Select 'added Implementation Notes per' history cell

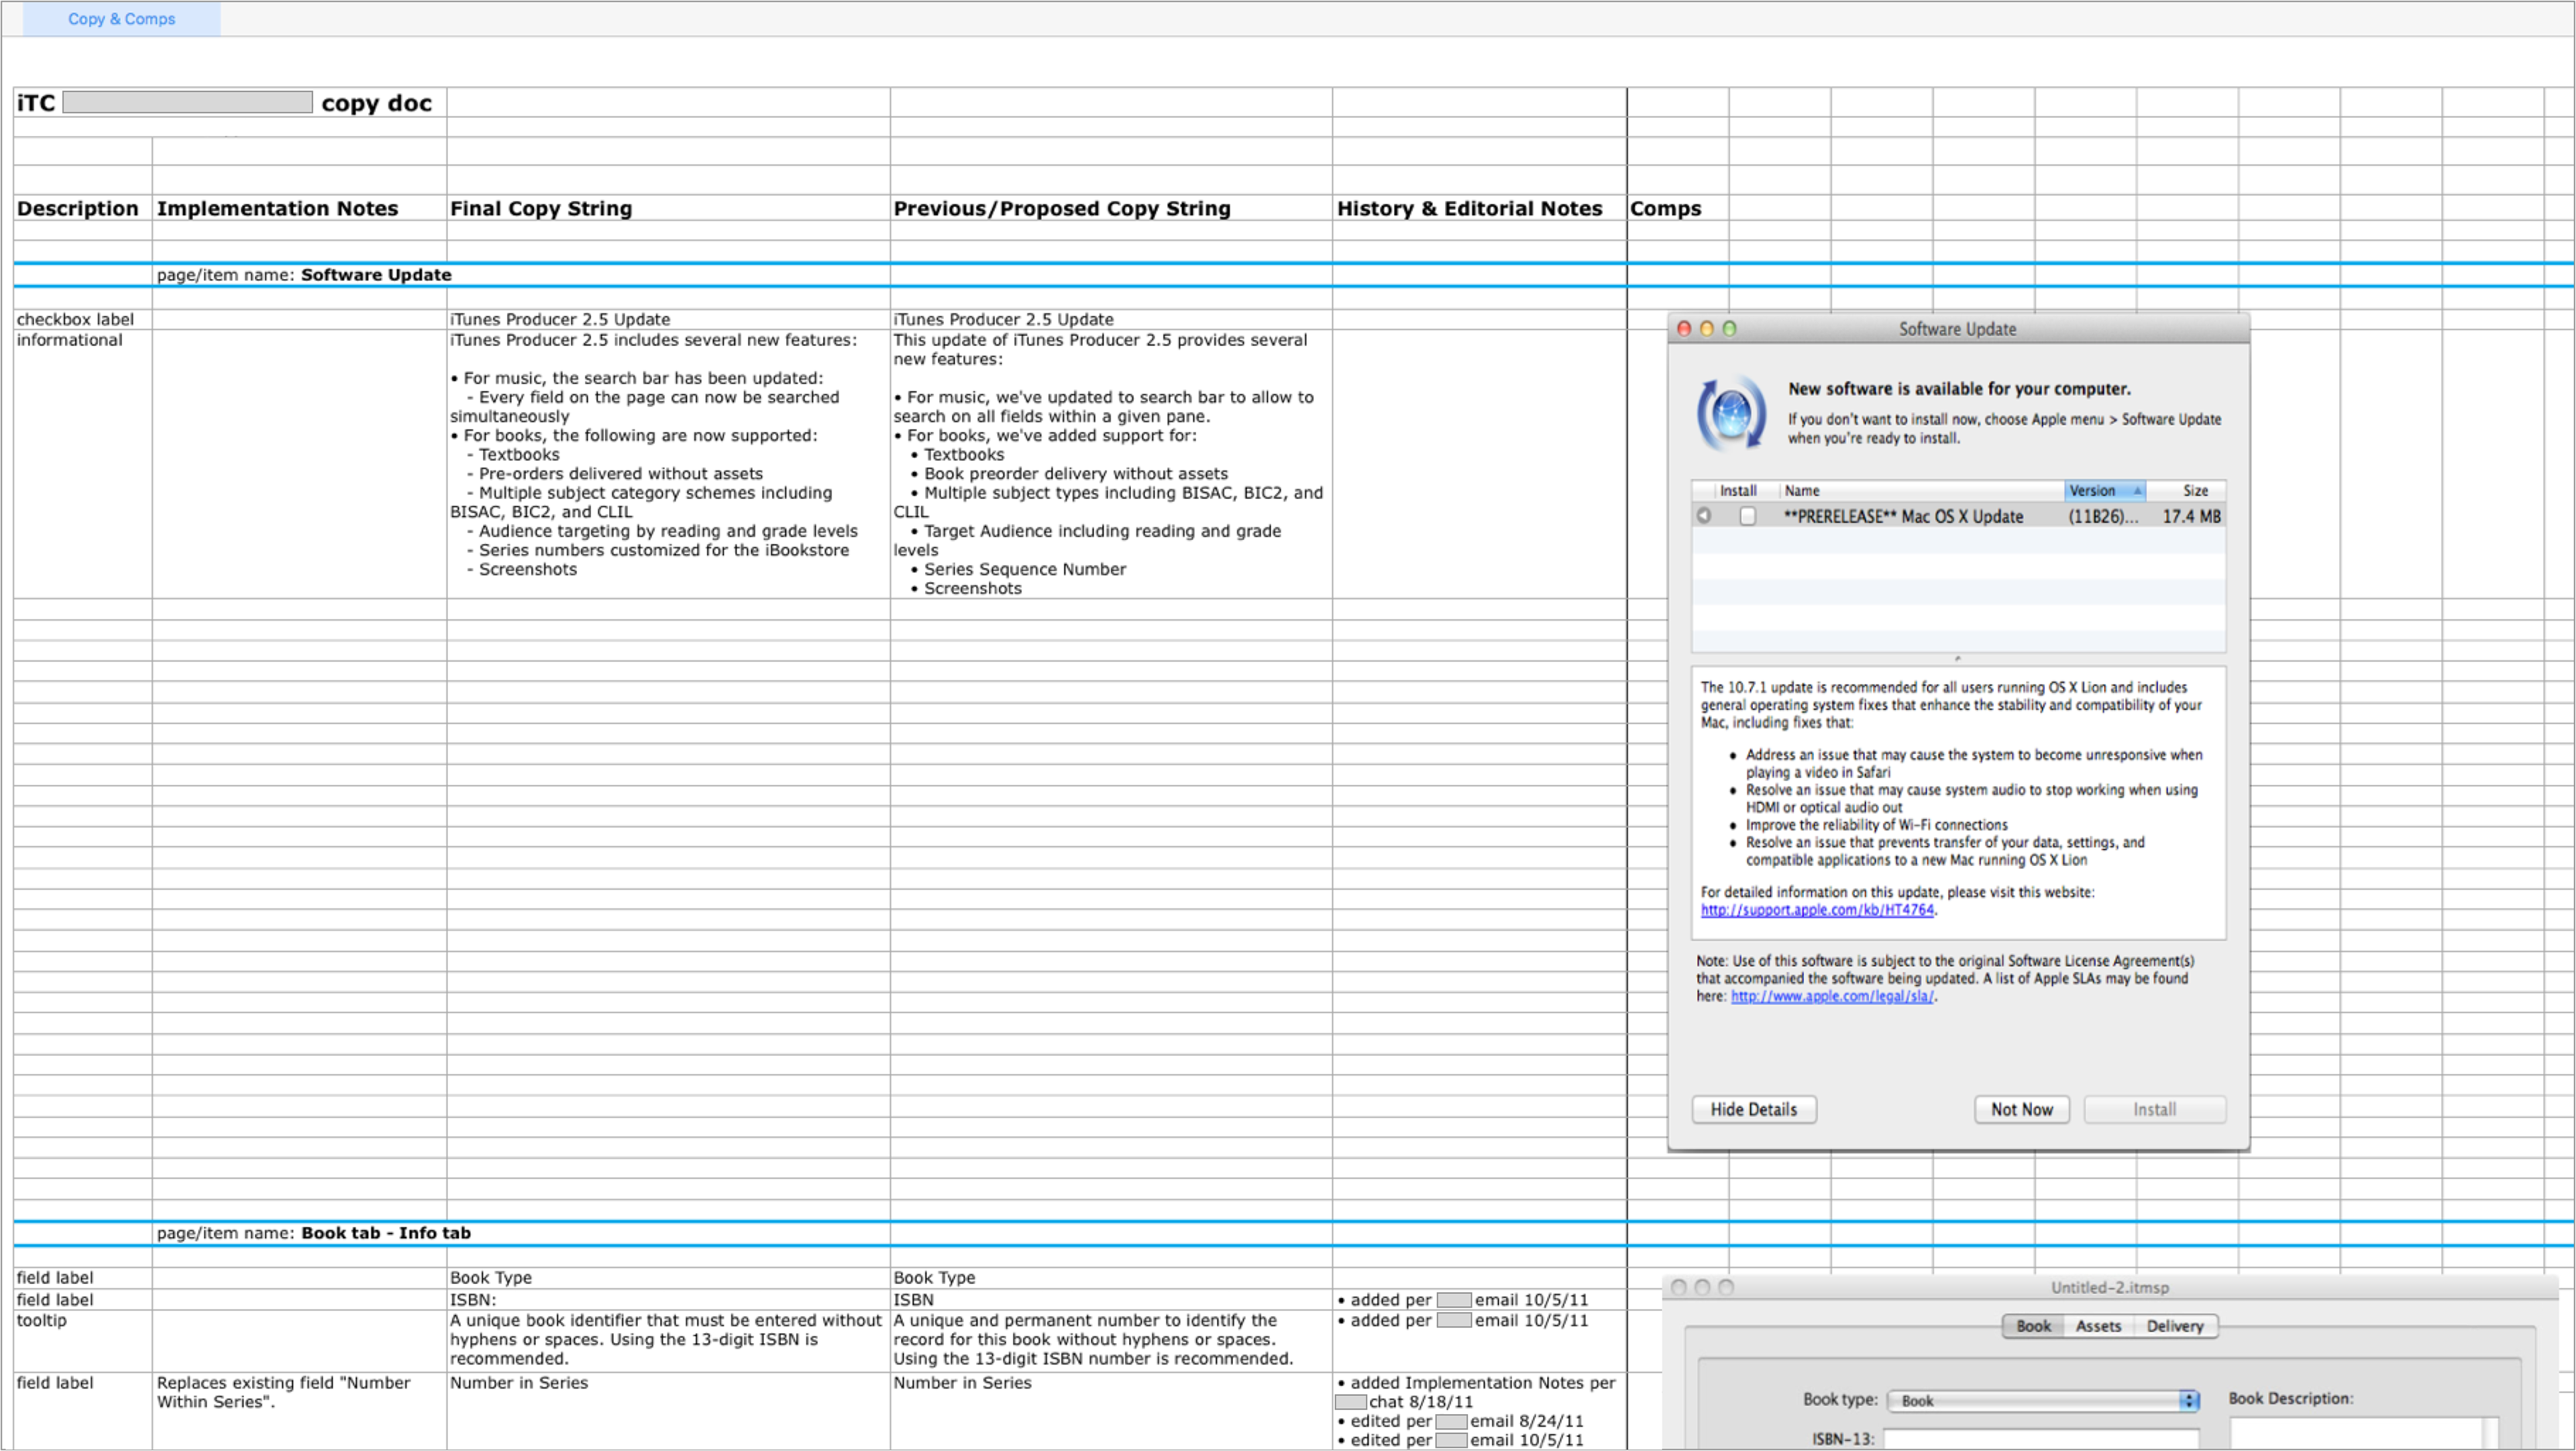click(1479, 1411)
